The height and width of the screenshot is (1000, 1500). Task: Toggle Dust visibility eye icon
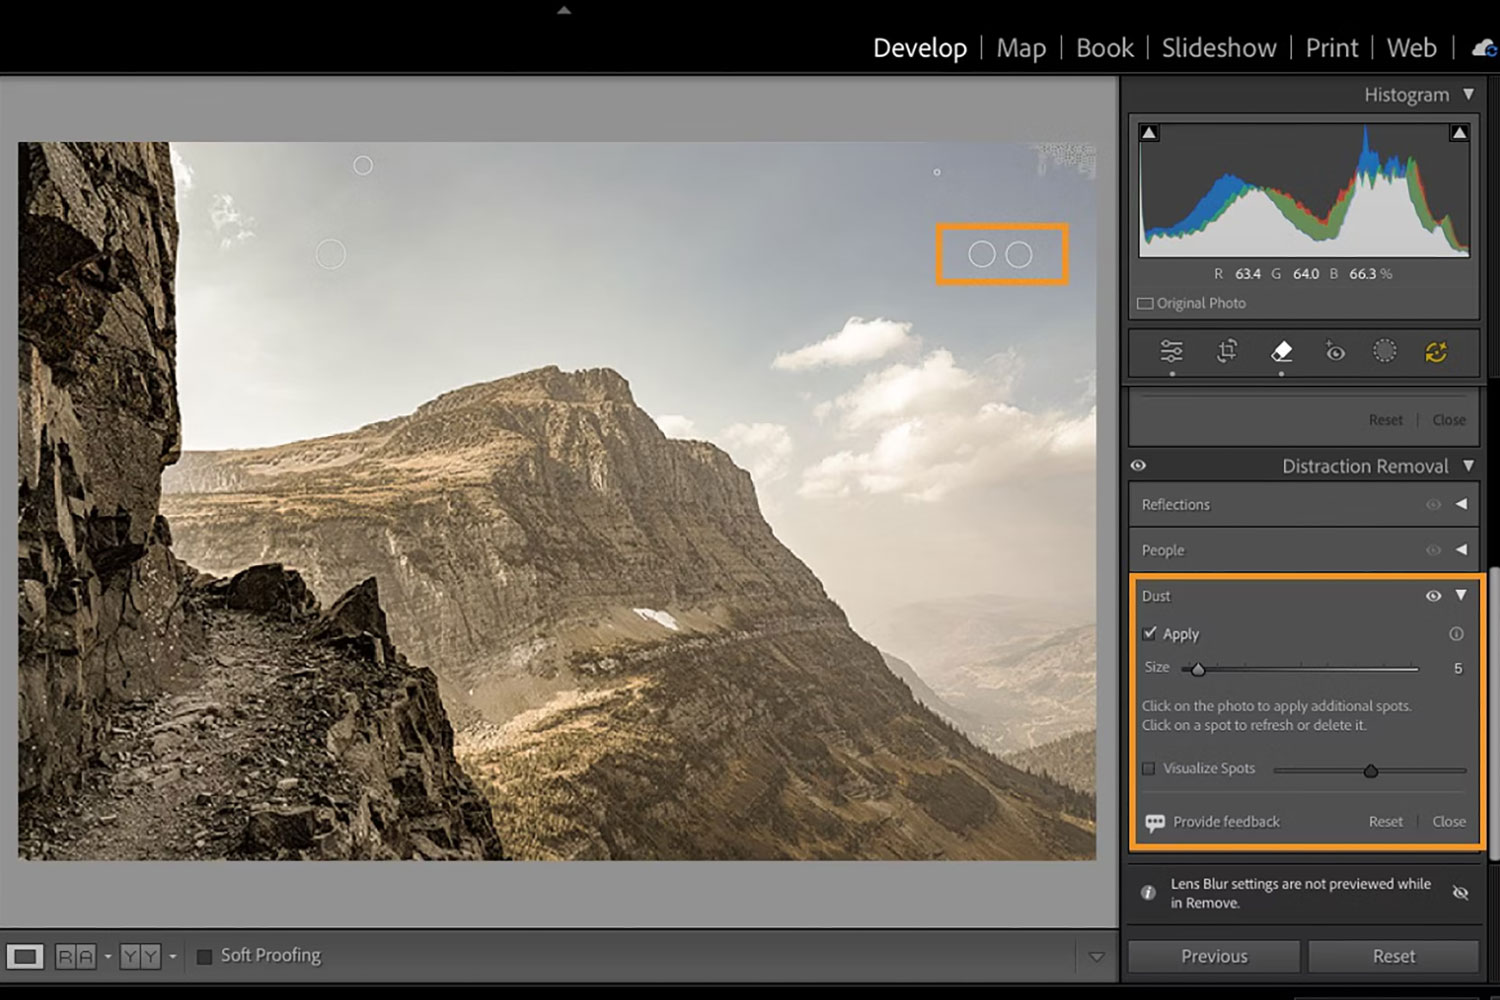click(x=1433, y=596)
